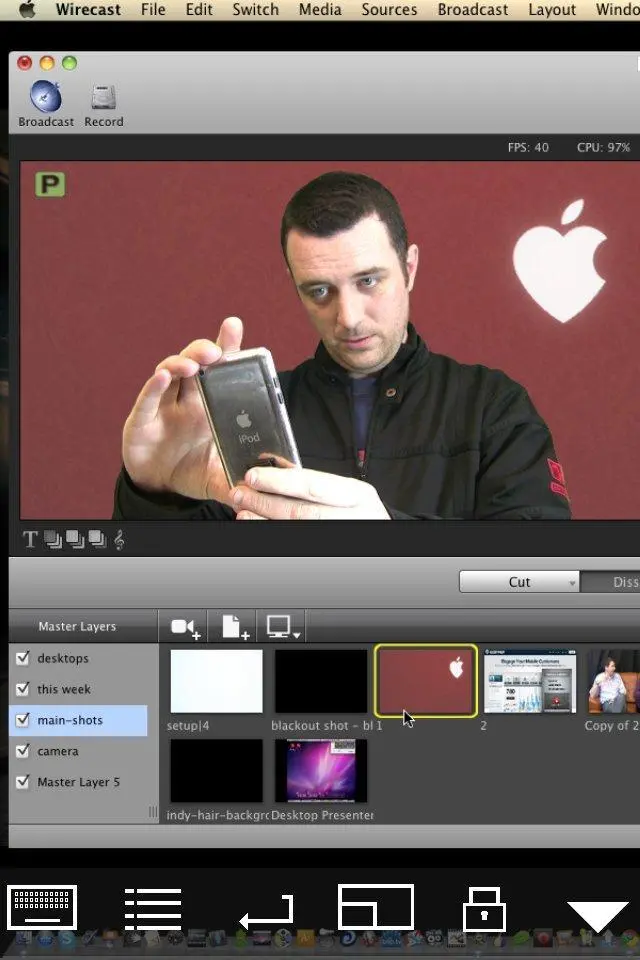The width and height of the screenshot is (640, 960).
Task: Click the live preview video area
Action: [329, 340]
